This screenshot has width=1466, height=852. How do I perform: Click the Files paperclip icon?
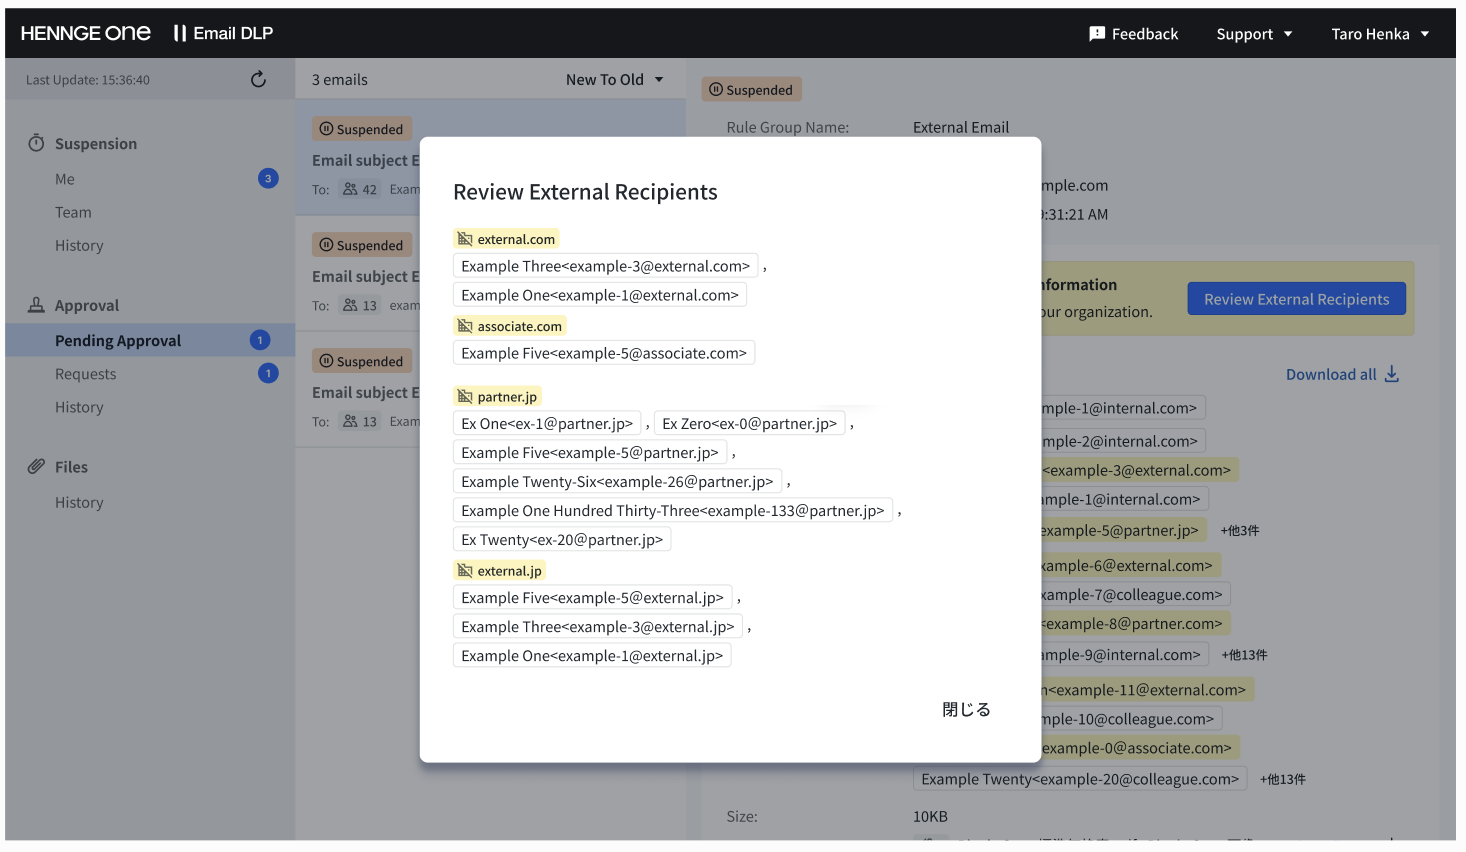(x=36, y=466)
